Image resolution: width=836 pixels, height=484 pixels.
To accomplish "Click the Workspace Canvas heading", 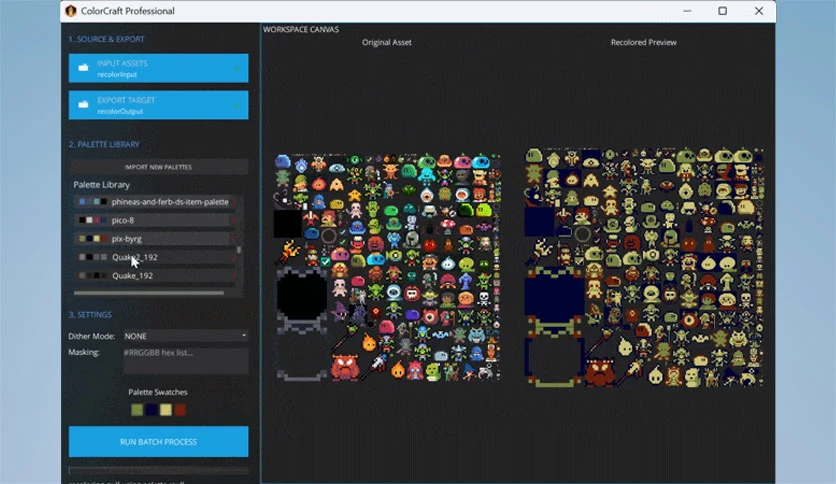I will (x=301, y=29).
